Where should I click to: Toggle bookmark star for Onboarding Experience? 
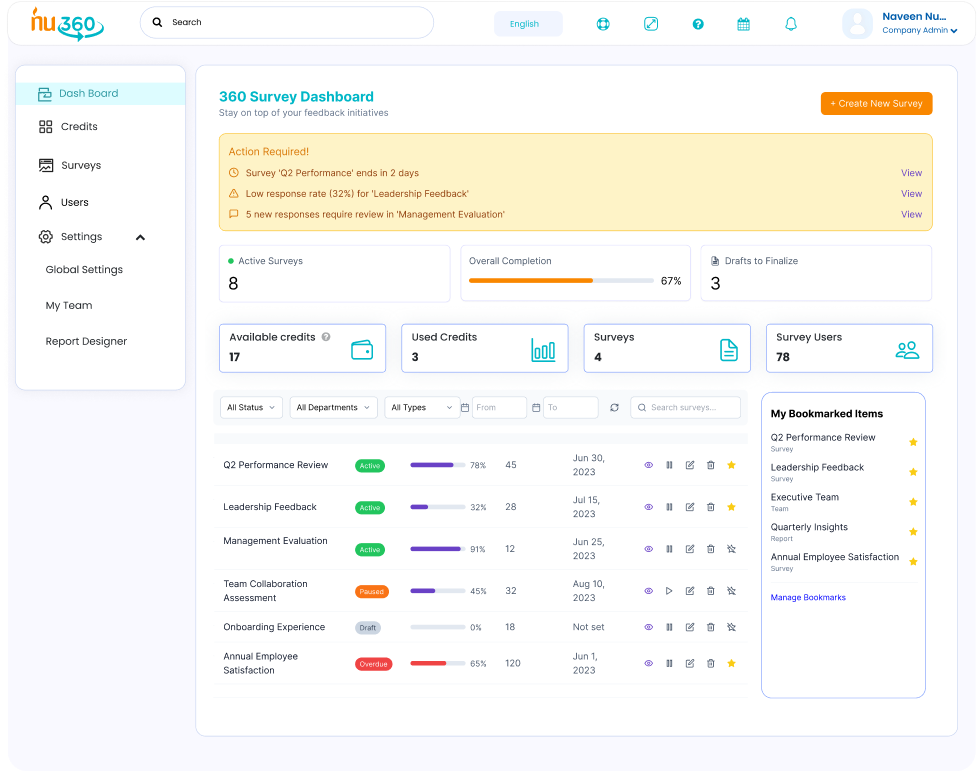(x=731, y=627)
